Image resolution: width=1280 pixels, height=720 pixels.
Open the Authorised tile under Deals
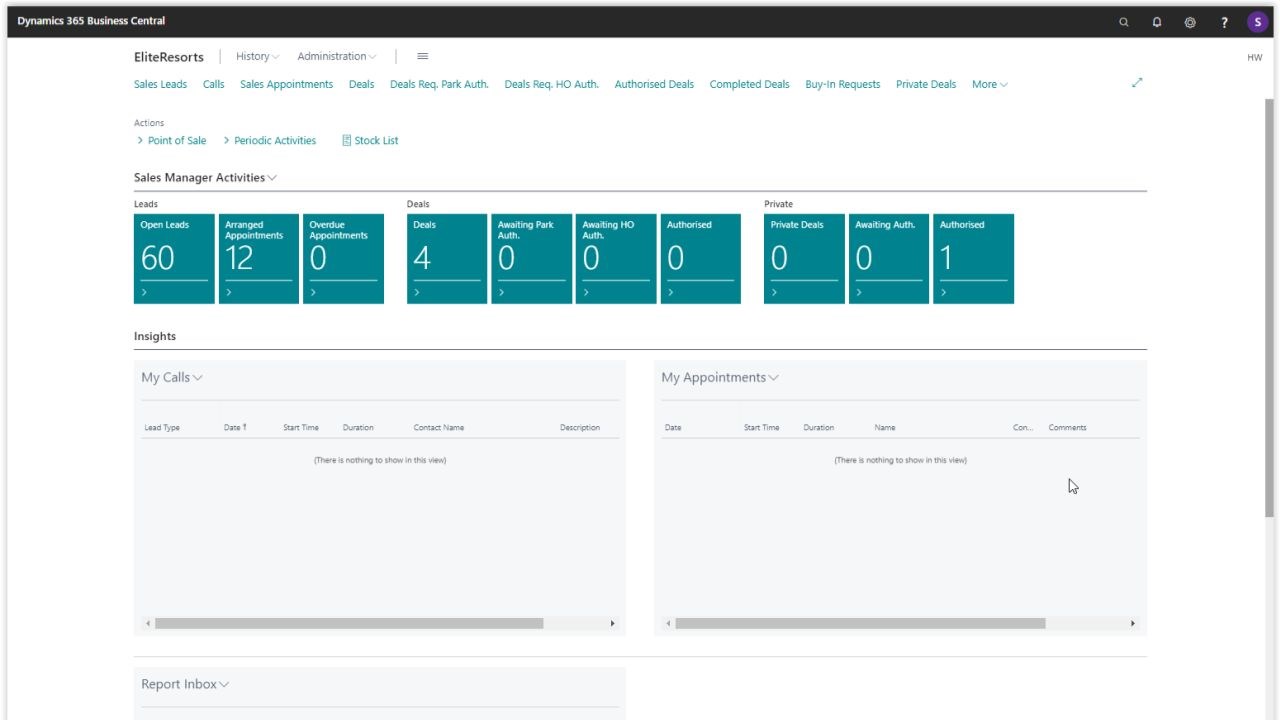pyautogui.click(x=701, y=259)
